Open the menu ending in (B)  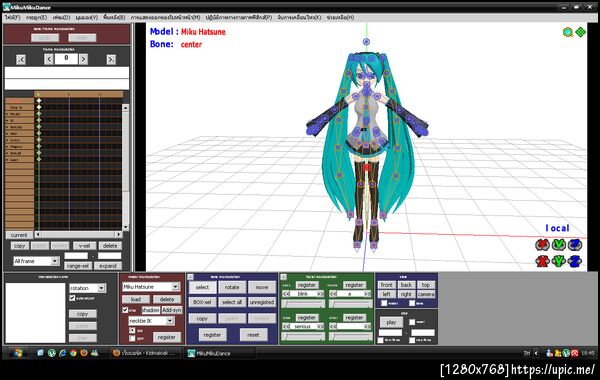click(114, 18)
